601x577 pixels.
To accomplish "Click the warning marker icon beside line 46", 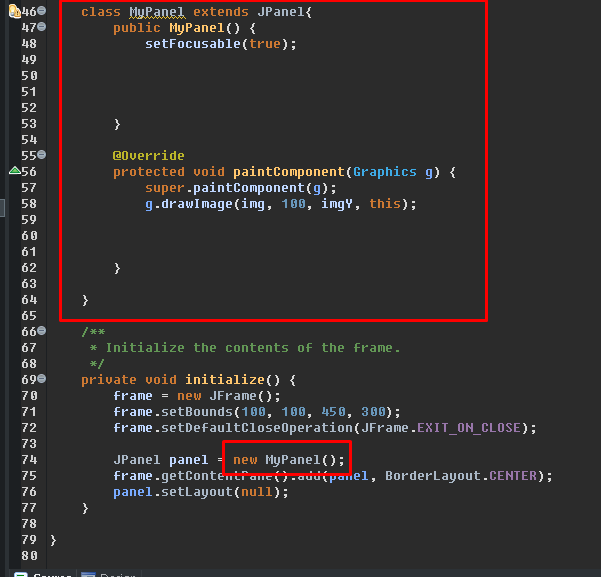I will point(15,11).
